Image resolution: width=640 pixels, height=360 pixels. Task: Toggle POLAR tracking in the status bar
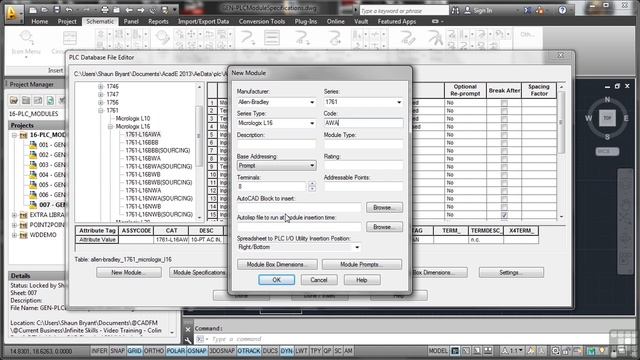coord(176,351)
